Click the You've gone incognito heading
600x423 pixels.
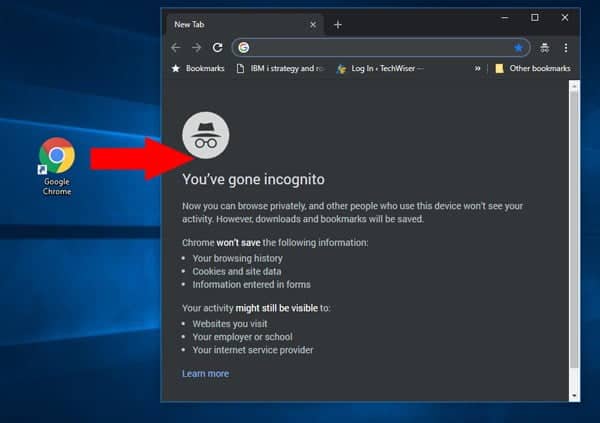(x=253, y=180)
